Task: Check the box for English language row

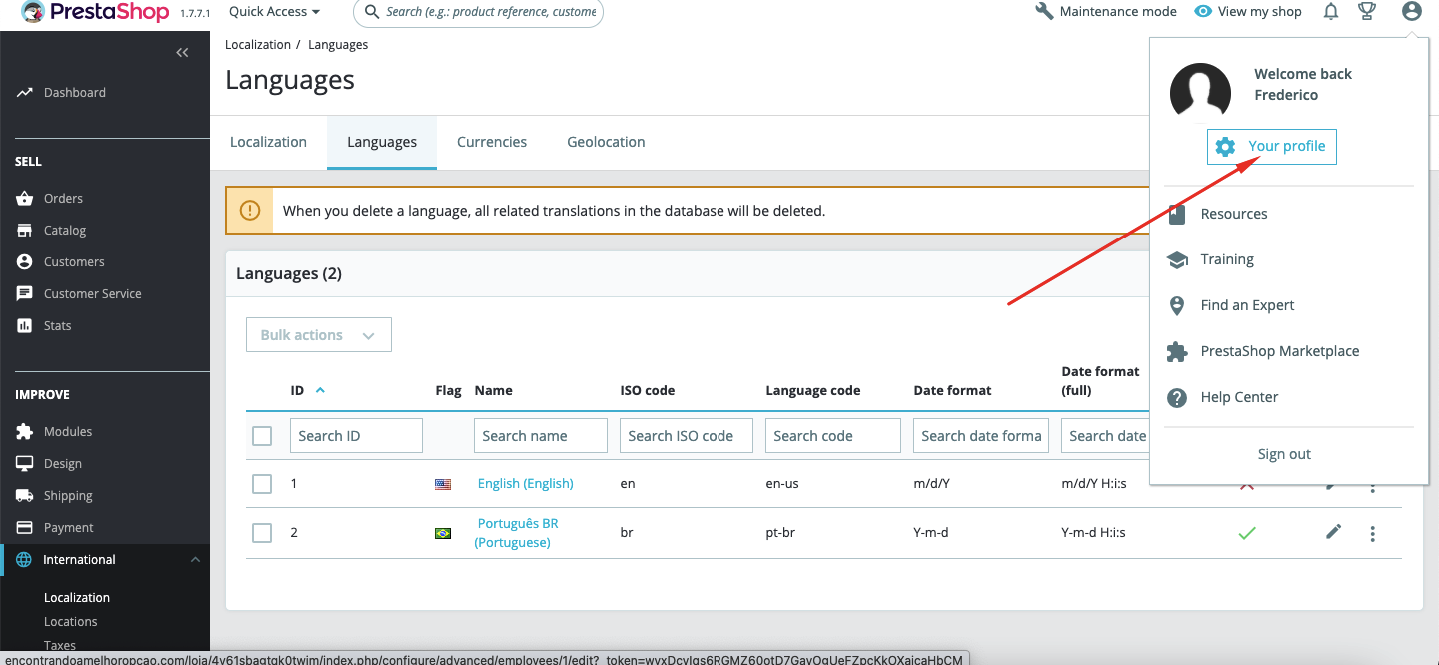Action: pos(262,484)
